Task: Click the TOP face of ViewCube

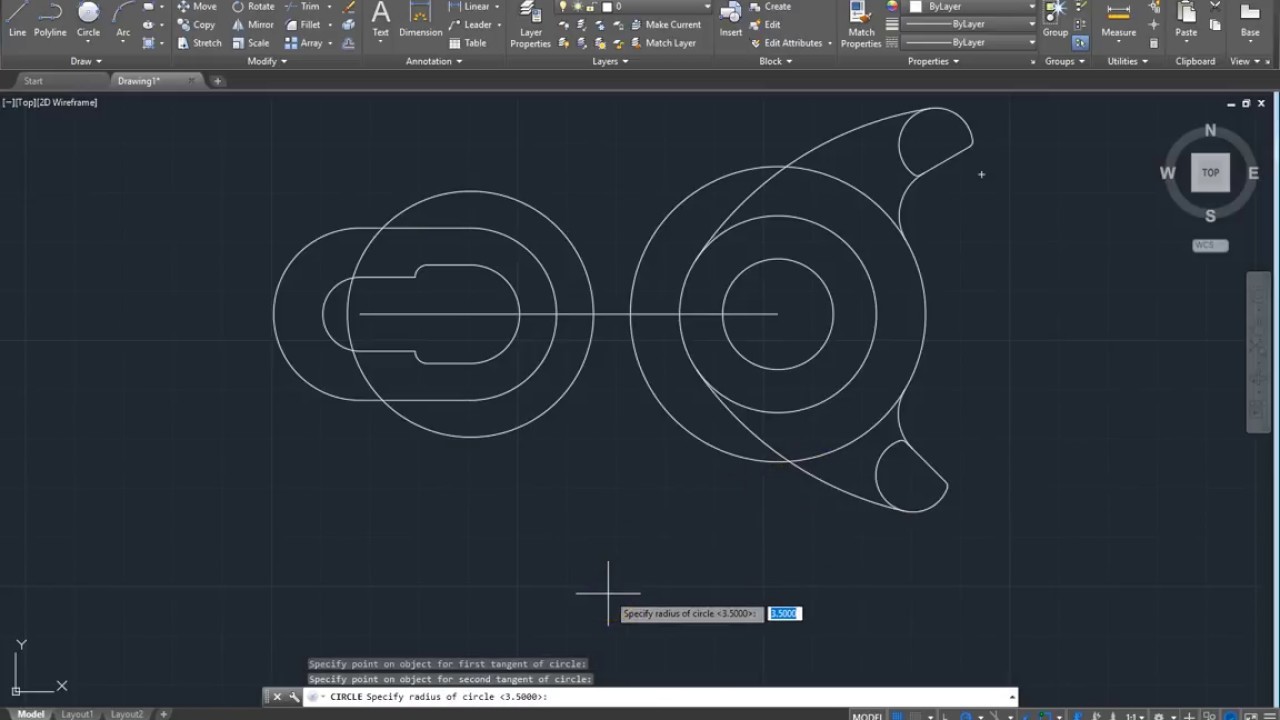Action: pyautogui.click(x=1210, y=172)
